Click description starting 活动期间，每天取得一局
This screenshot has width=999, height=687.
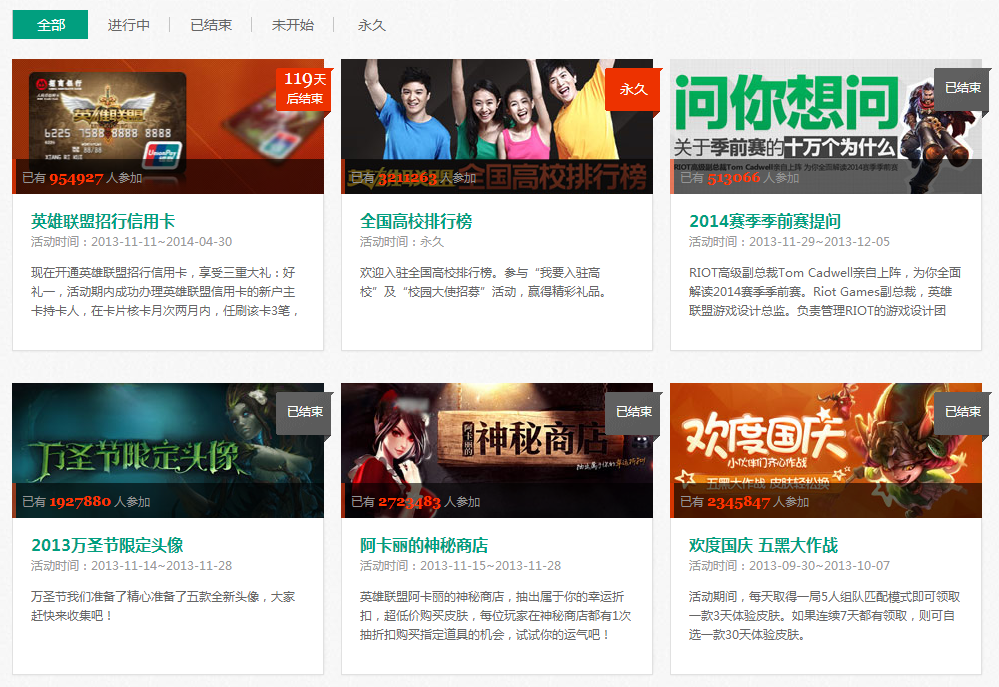824,616
